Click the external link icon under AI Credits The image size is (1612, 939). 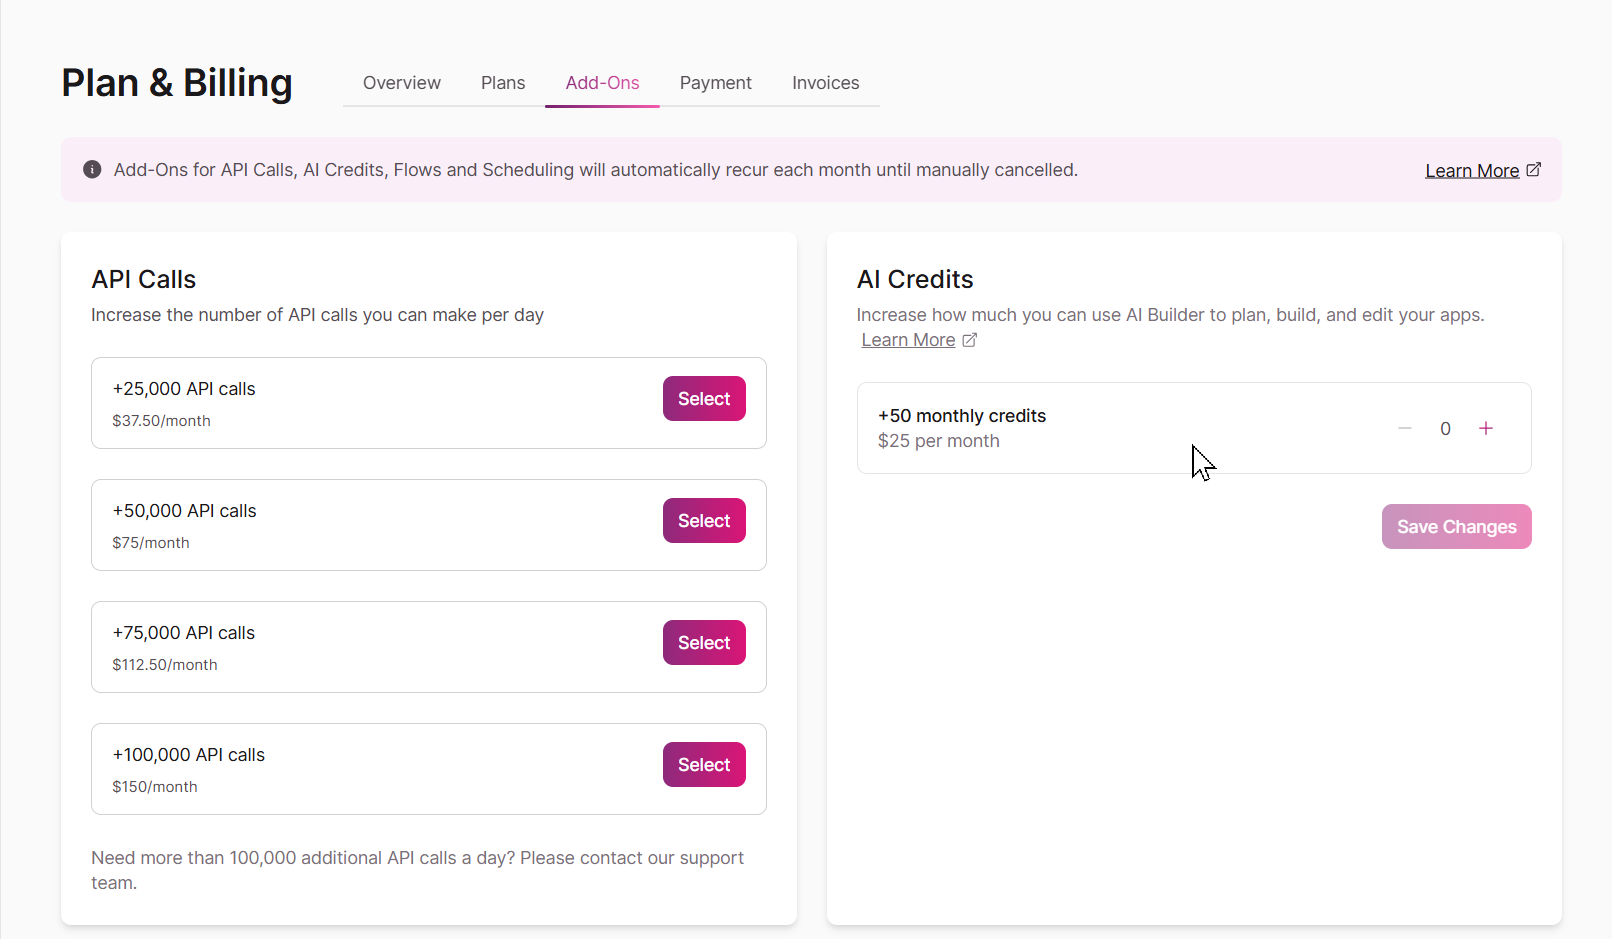969,340
